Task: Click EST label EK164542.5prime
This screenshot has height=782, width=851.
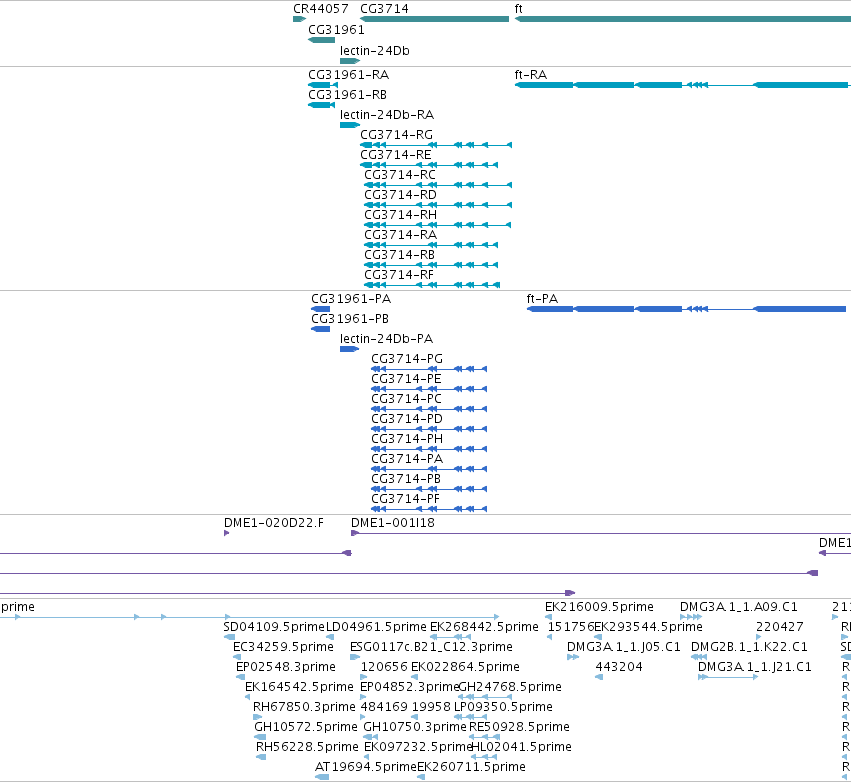Action: pyautogui.click(x=299, y=688)
